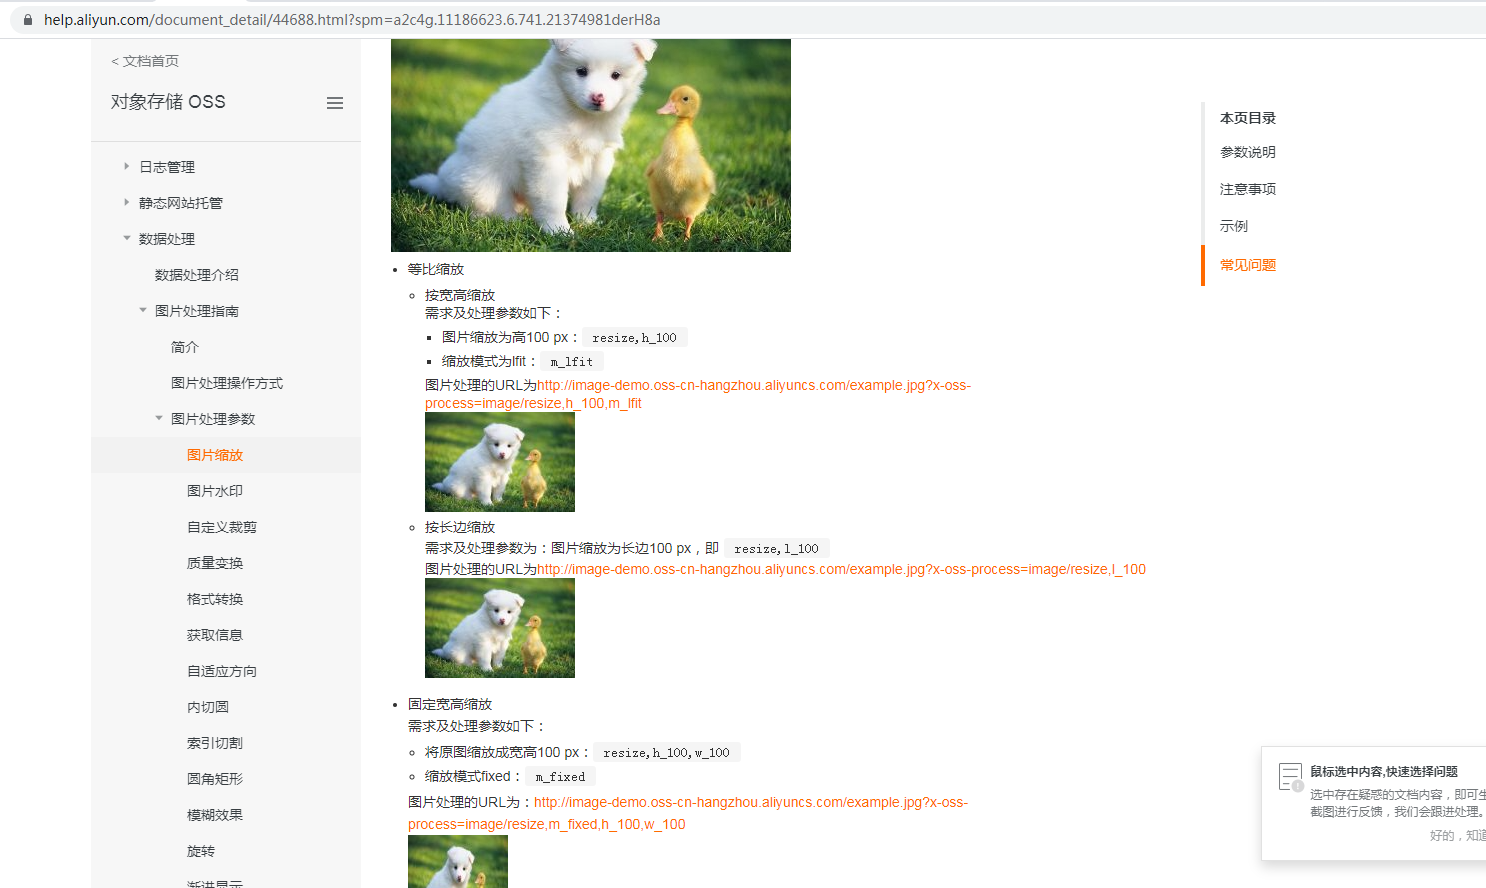
Task: Select 圆角矩形 in the sidebar
Action: (x=215, y=779)
